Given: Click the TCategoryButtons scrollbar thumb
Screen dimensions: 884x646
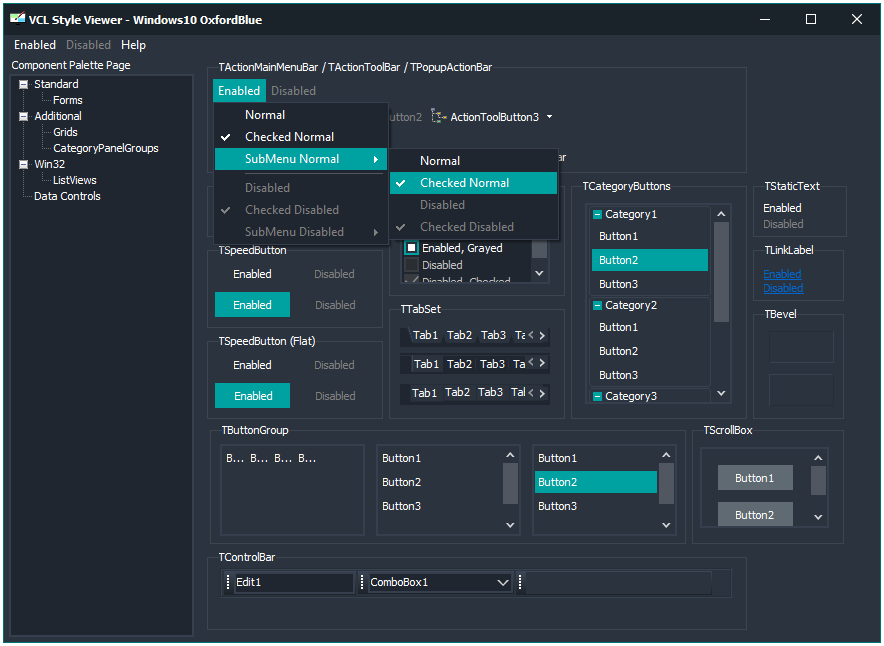Looking at the screenshot, I should (721, 272).
